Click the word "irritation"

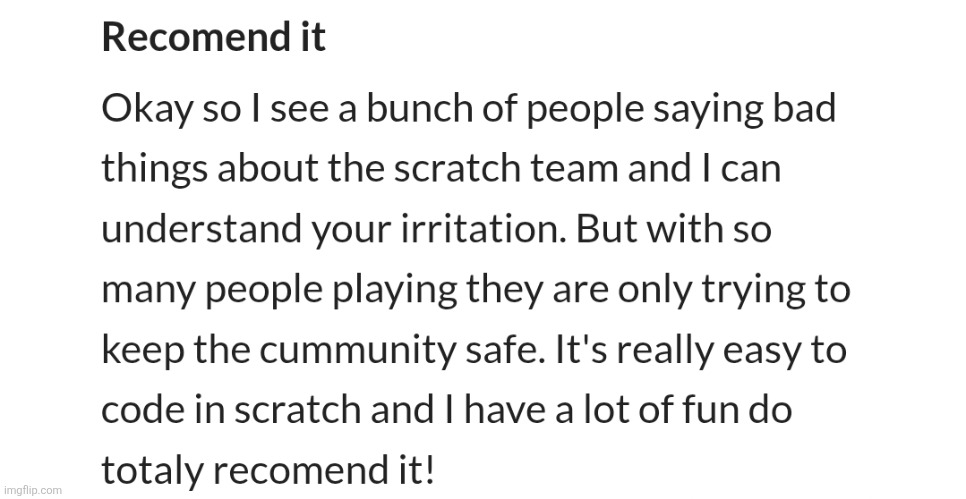point(483,230)
